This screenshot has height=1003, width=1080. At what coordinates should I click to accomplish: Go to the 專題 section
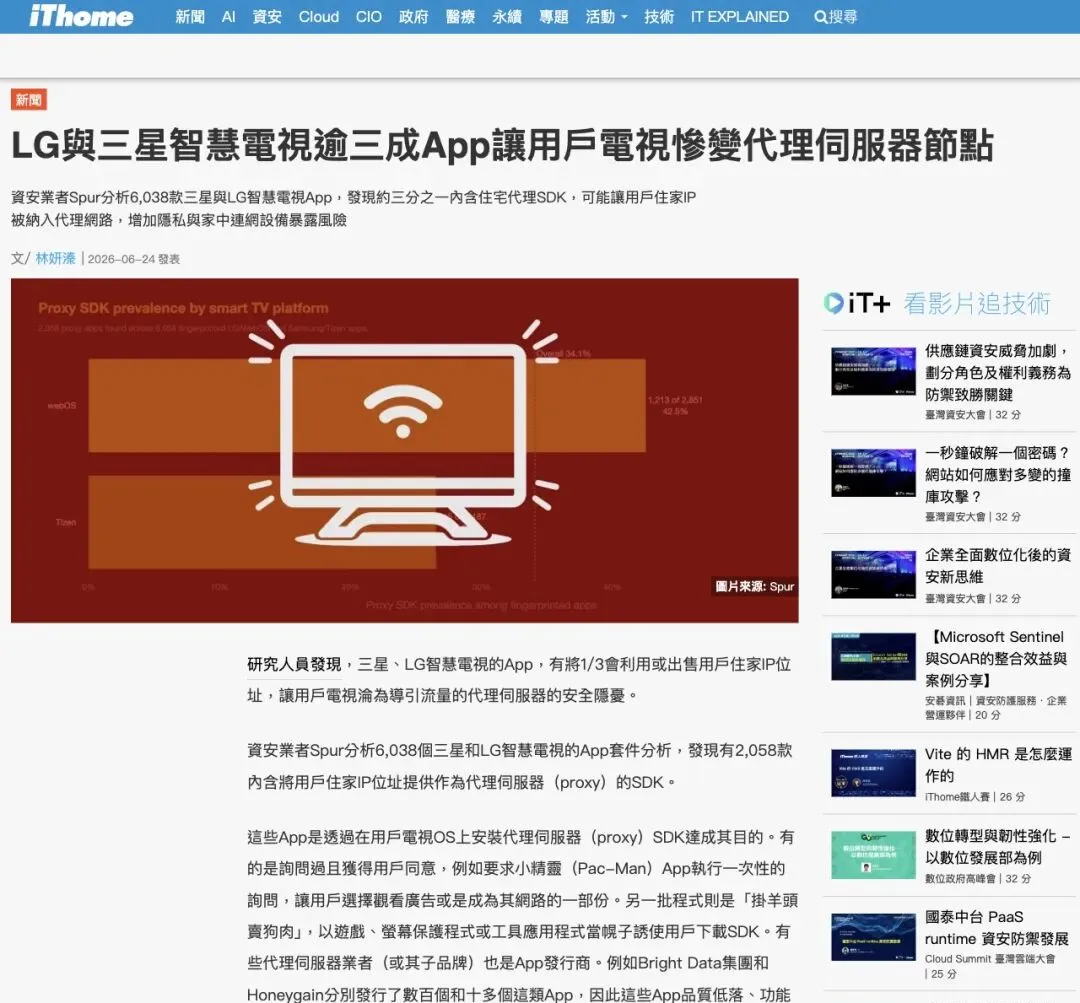pos(554,17)
